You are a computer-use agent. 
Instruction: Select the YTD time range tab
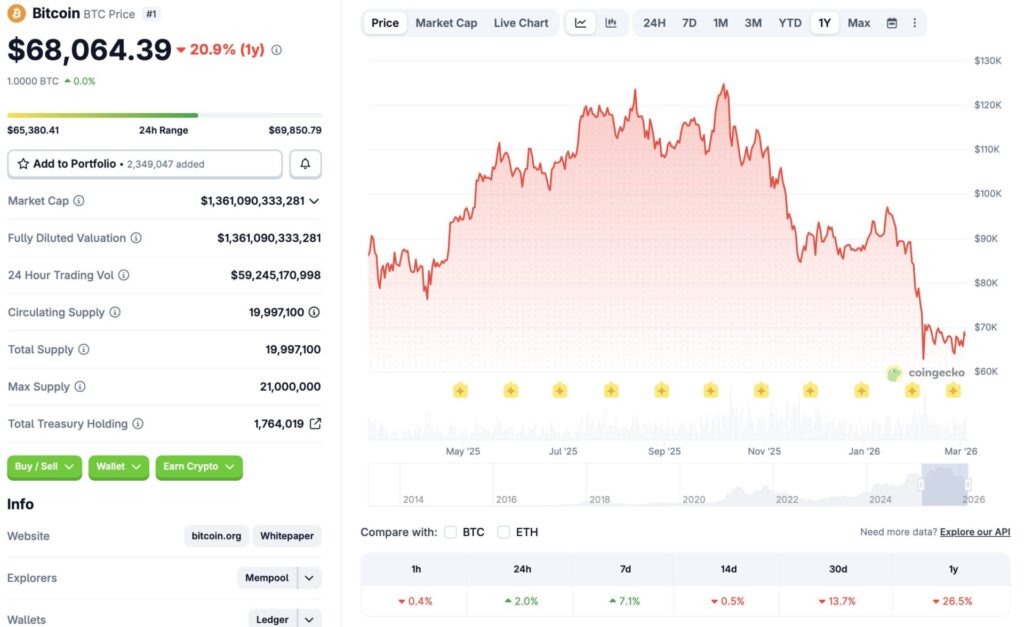coord(789,22)
